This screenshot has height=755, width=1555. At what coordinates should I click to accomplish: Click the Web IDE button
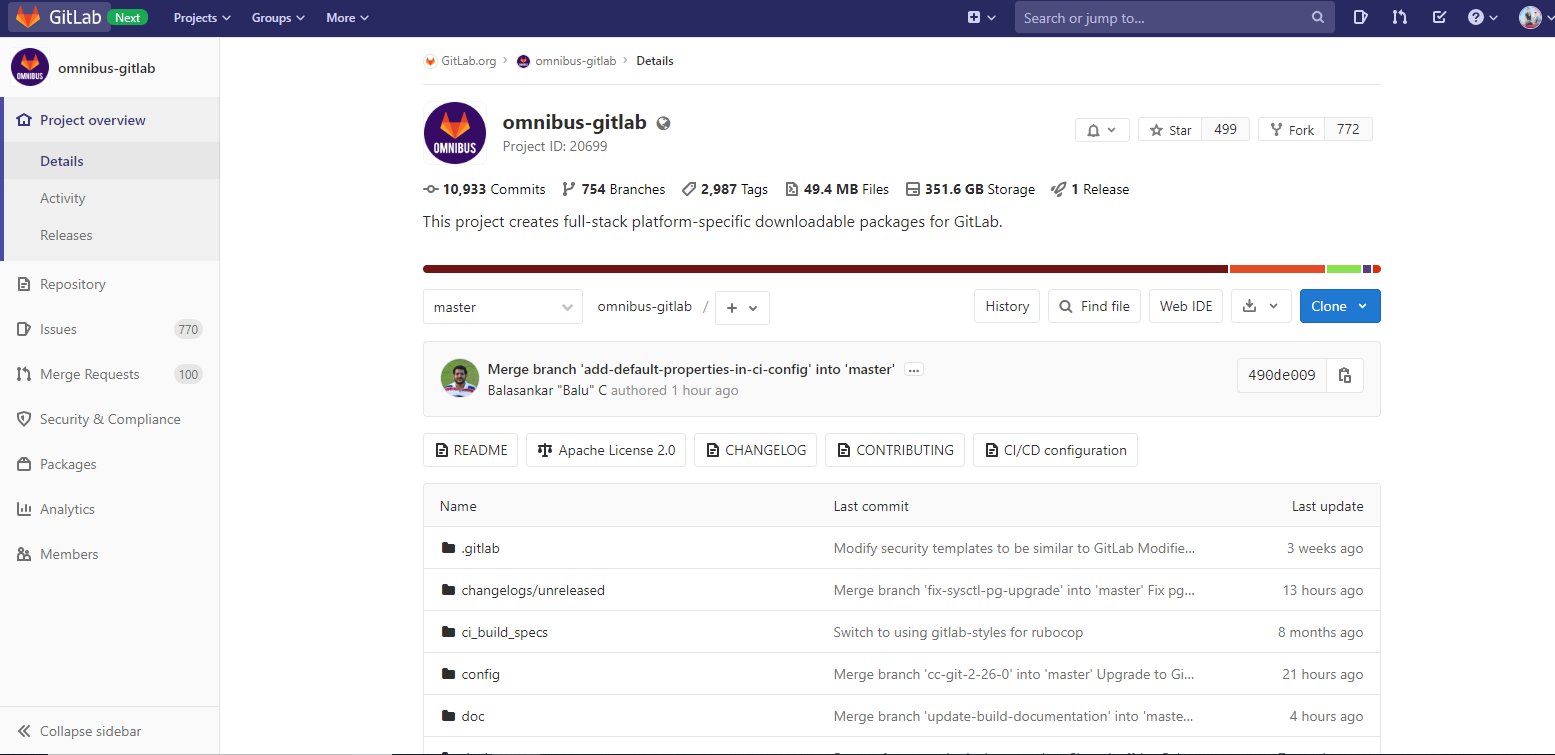[1185, 306]
